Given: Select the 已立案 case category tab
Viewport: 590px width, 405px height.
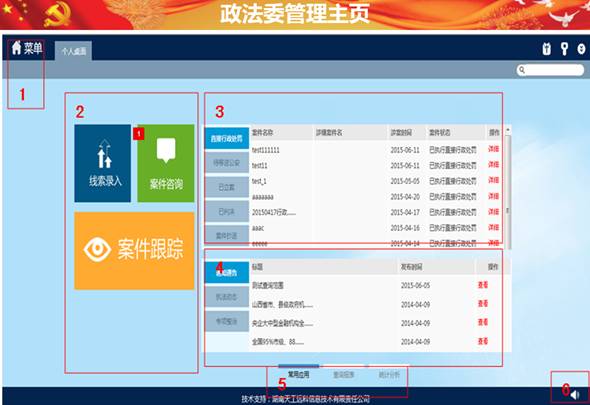Looking at the screenshot, I should click(227, 187).
